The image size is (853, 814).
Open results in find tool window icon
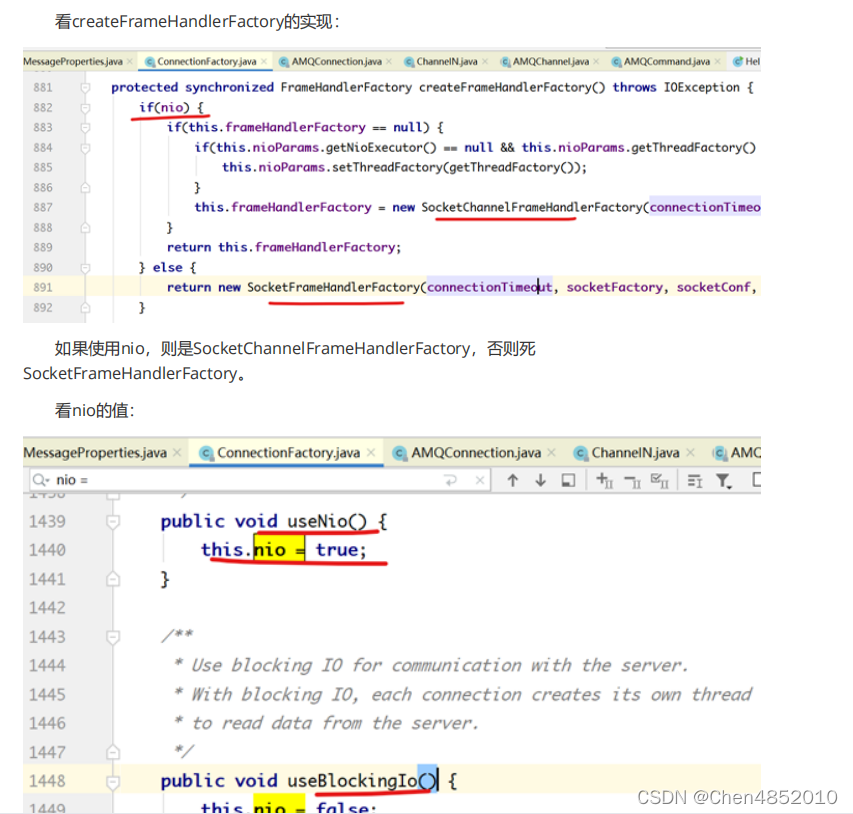[x=568, y=480]
